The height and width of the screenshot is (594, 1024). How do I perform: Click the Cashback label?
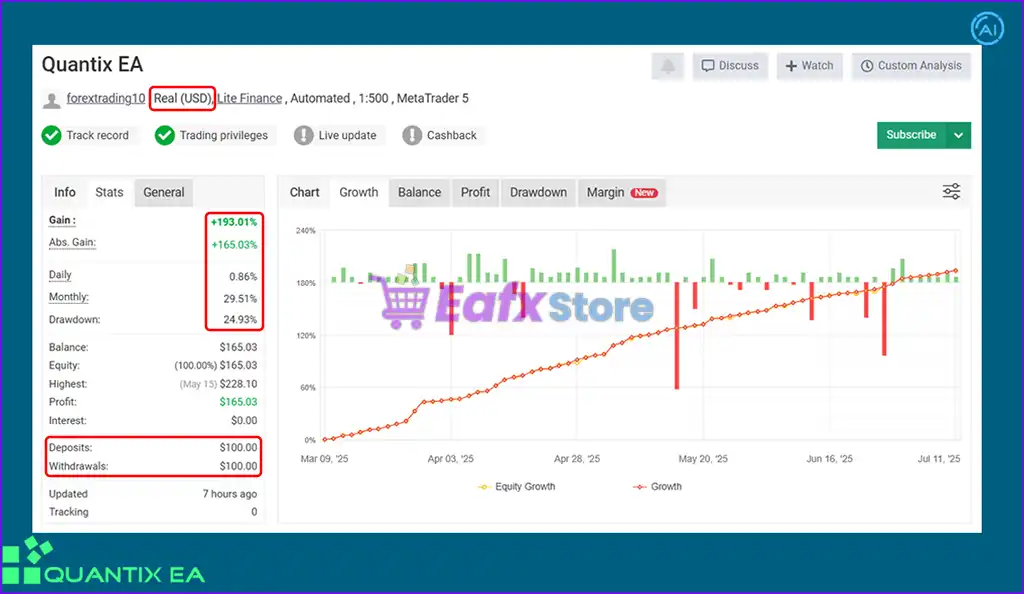click(x=452, y=135)
